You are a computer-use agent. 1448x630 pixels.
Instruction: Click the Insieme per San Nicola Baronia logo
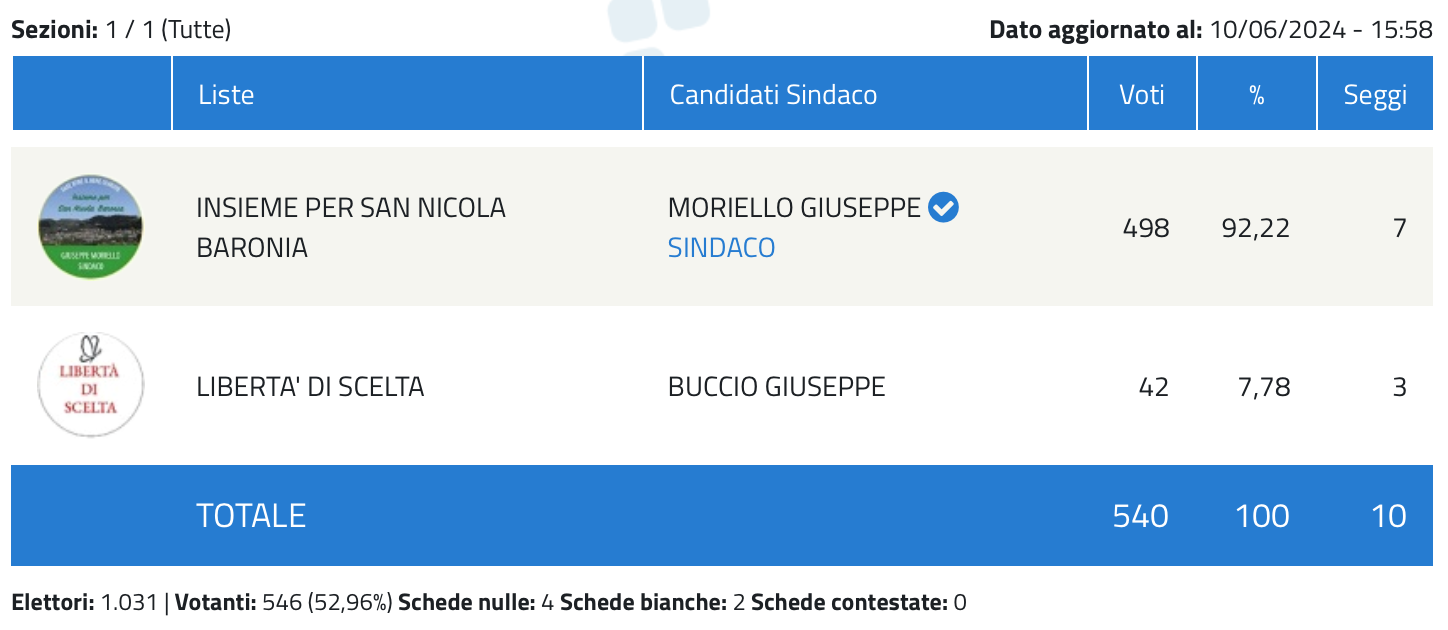pos(91,227)
